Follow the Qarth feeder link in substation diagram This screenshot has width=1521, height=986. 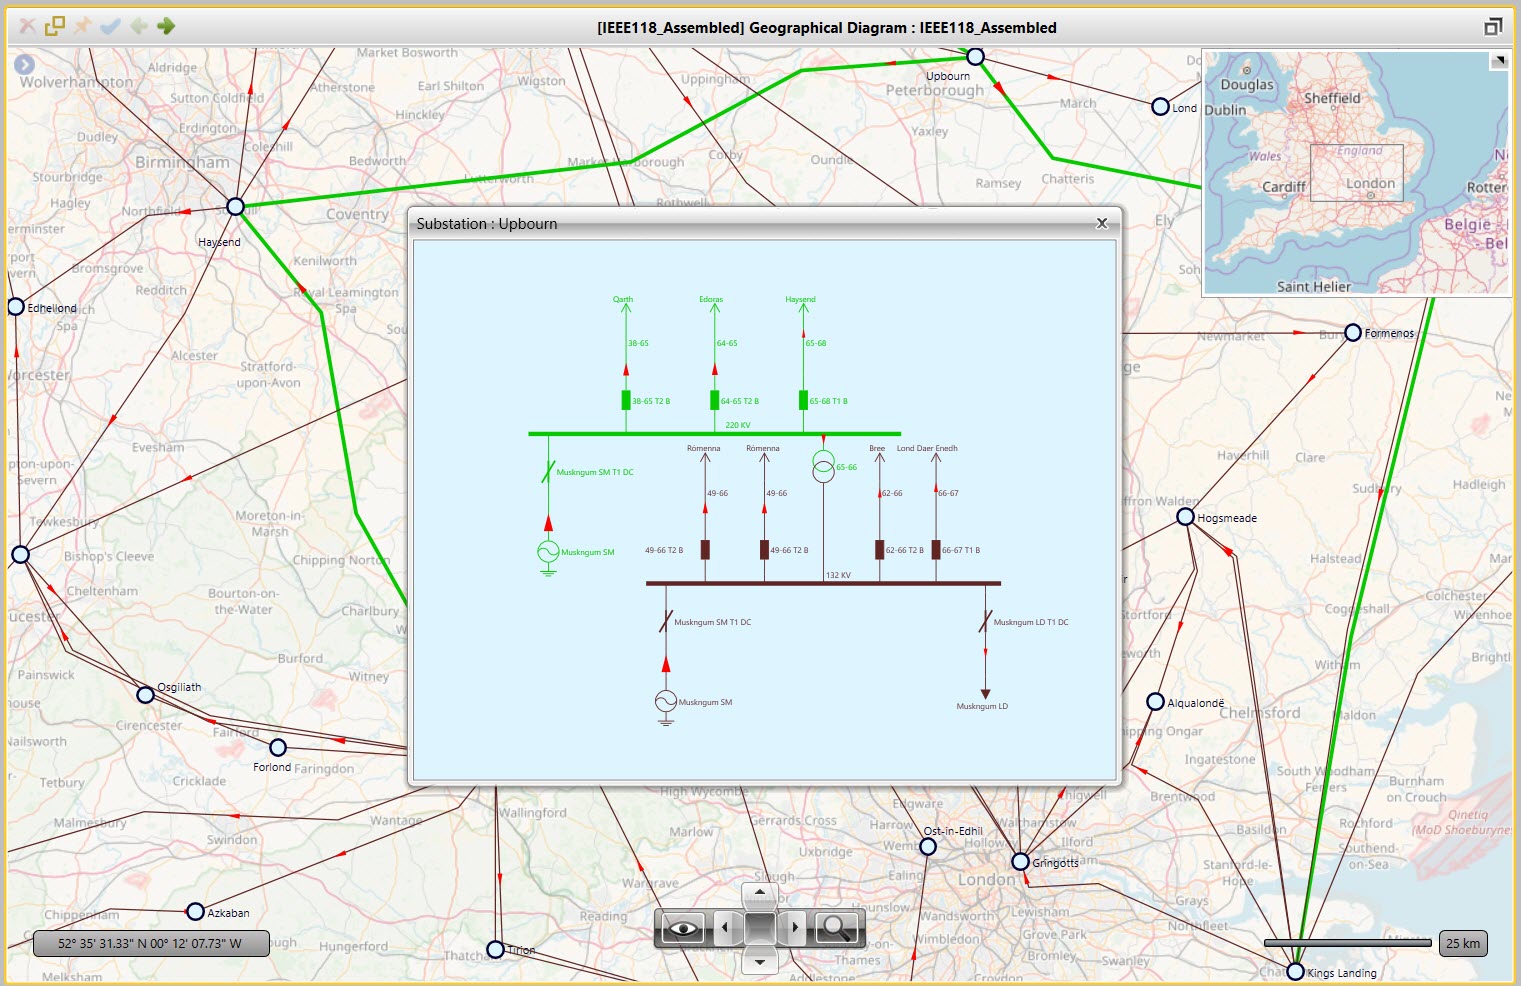(x=623, y=299)
